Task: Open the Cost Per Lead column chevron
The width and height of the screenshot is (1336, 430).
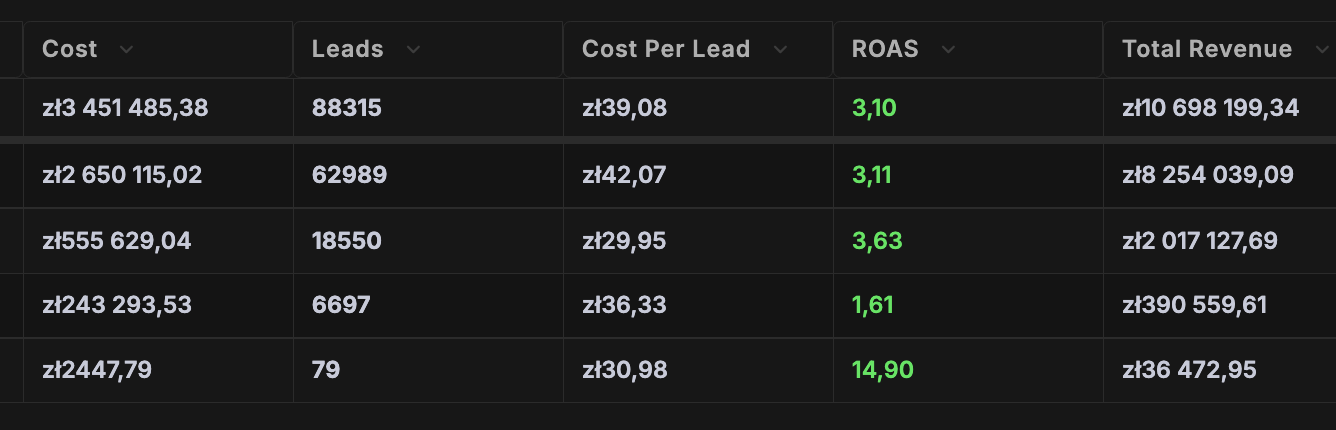Action: (x=780, y=50)
